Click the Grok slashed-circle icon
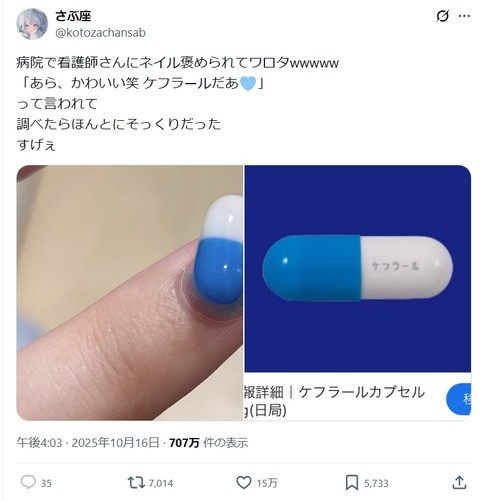The image size is (480, 501). click(x=442, y=16)
